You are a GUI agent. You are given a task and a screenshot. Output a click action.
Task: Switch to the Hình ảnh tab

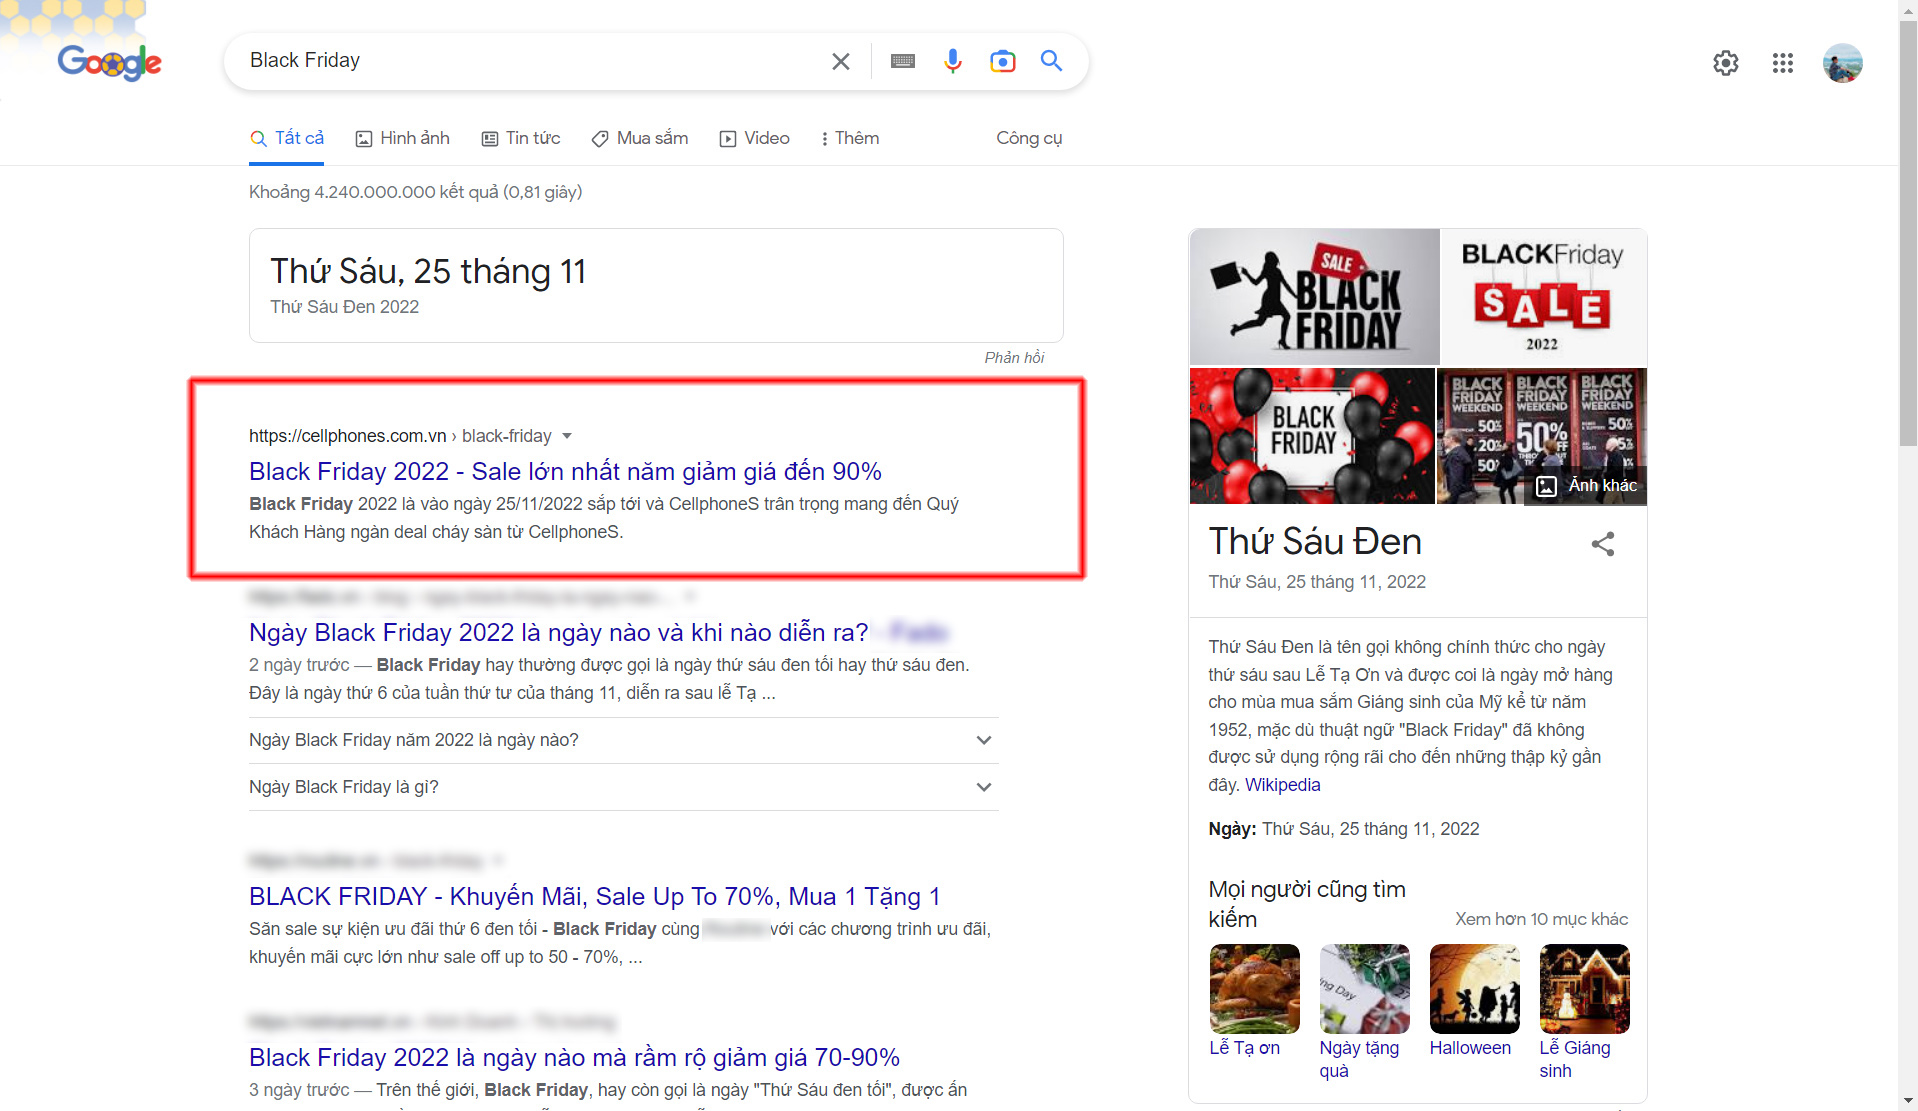(403, 138)
